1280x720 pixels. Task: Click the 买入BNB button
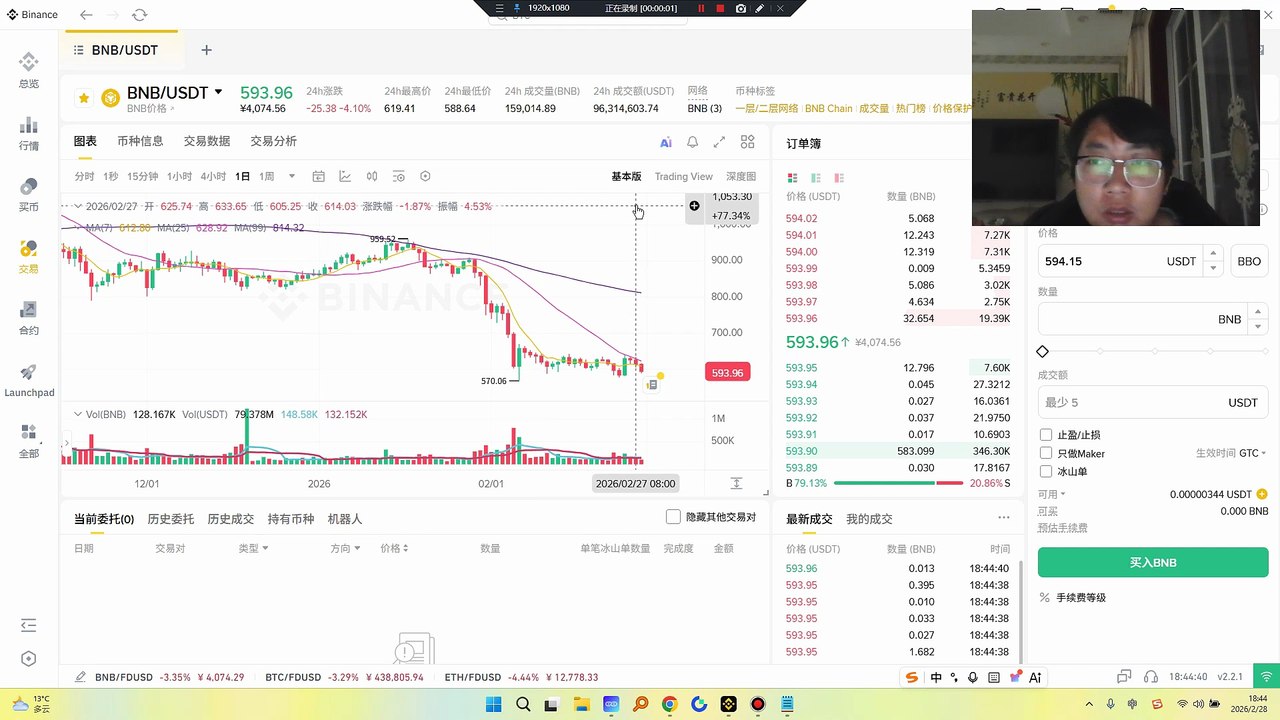[1153, 562]
